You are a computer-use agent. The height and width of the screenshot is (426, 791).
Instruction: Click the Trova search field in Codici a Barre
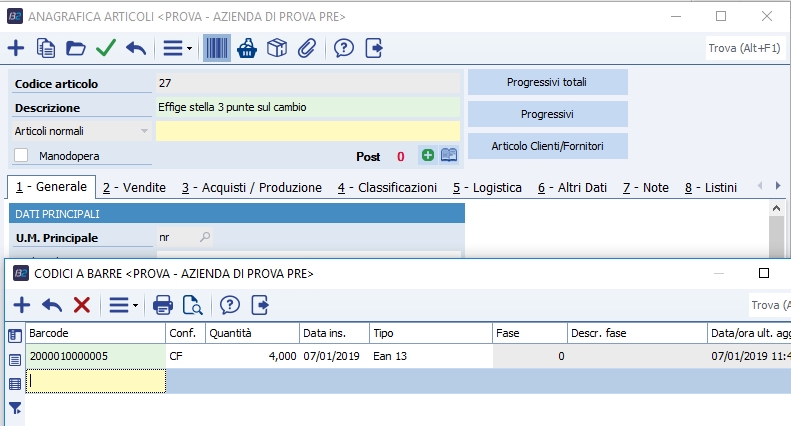[x=769, y=305]
